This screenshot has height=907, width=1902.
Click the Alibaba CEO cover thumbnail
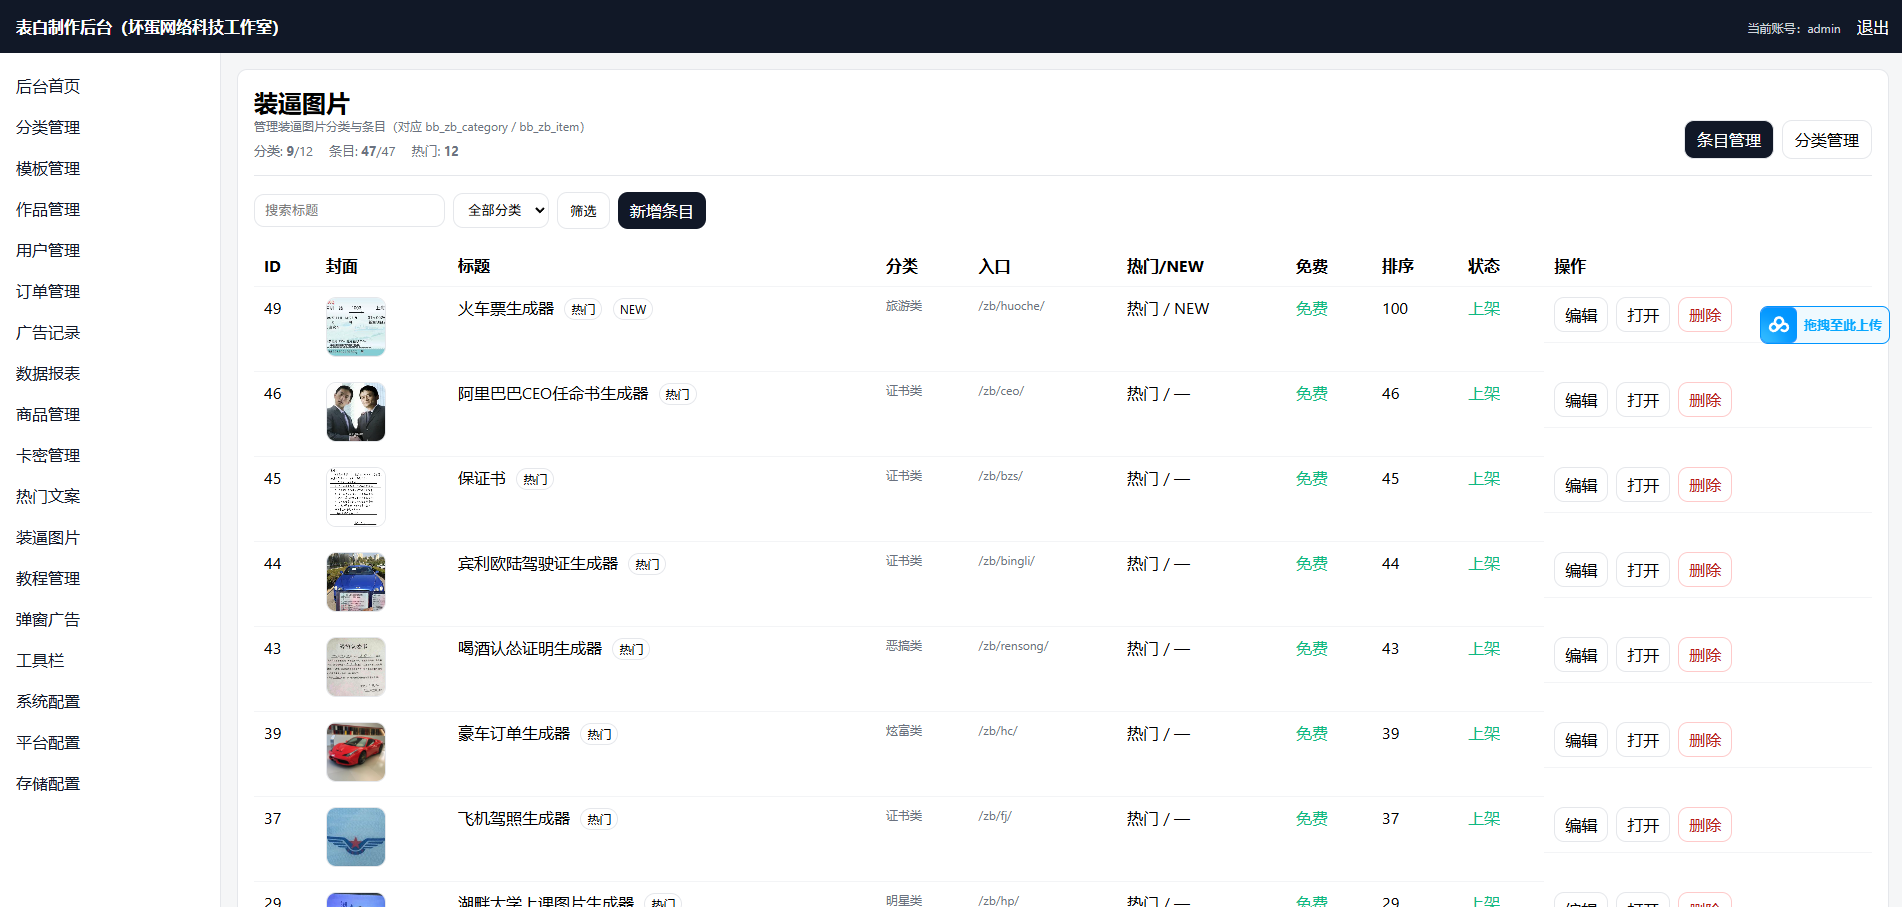pyautogui.click(x=355, y=412)
